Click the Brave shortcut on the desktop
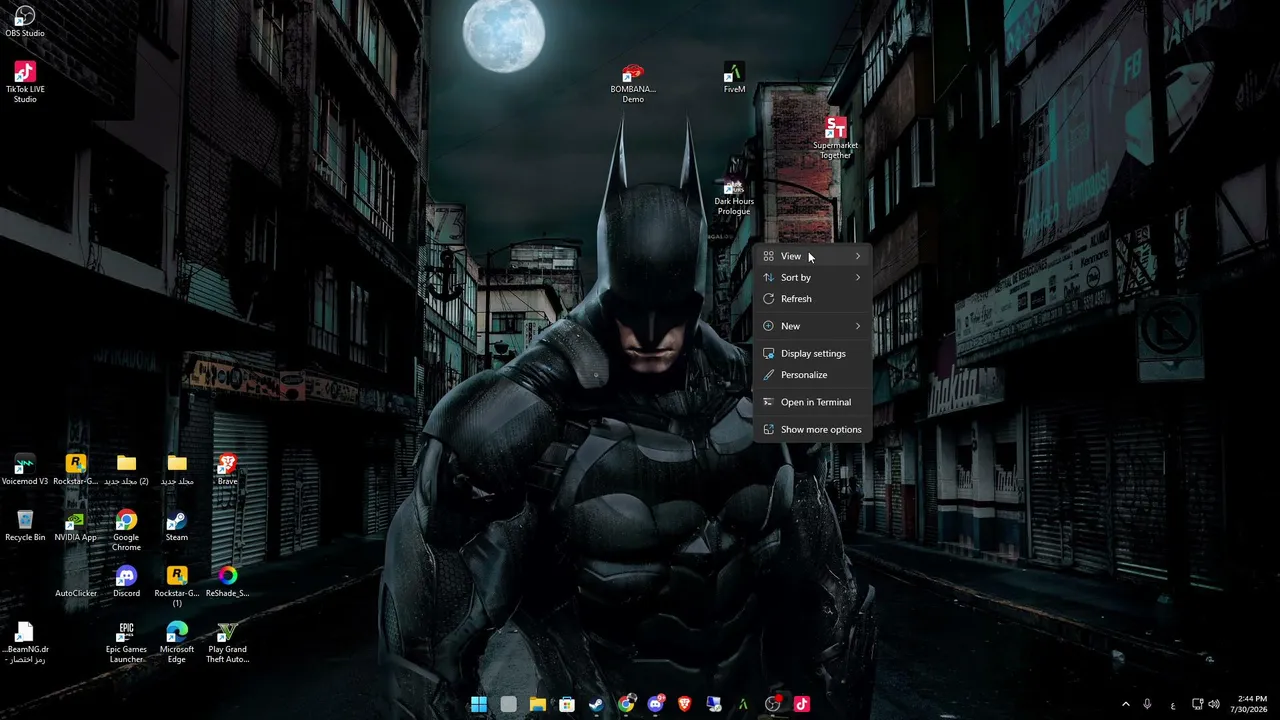Screen dimensions: 1280x720 (x=228, y=470)
